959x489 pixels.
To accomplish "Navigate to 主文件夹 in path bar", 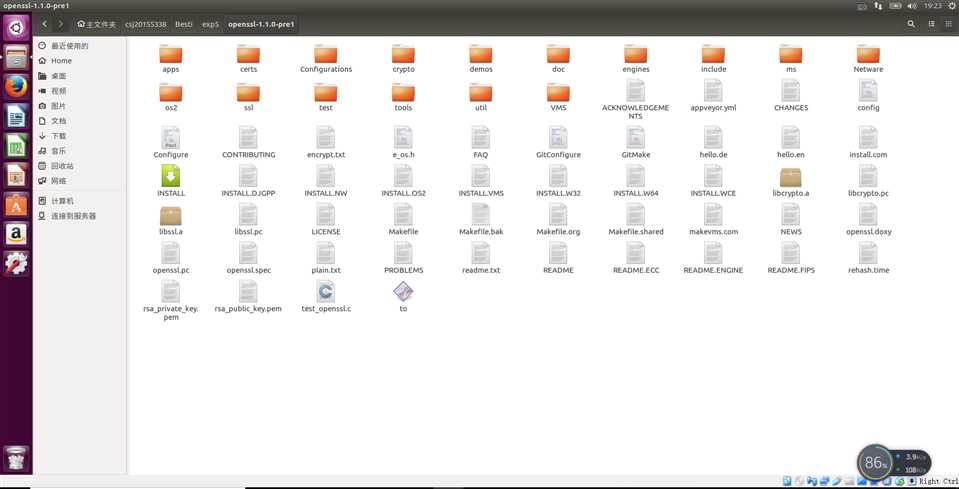I will (97, 24).
